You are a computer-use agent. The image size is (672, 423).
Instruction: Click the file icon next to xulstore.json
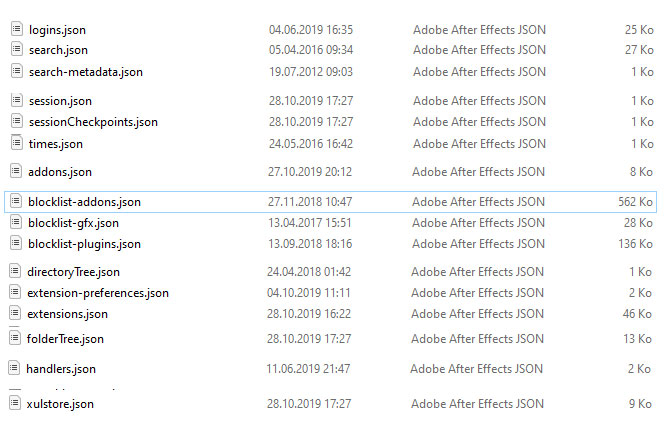[15, 403]
